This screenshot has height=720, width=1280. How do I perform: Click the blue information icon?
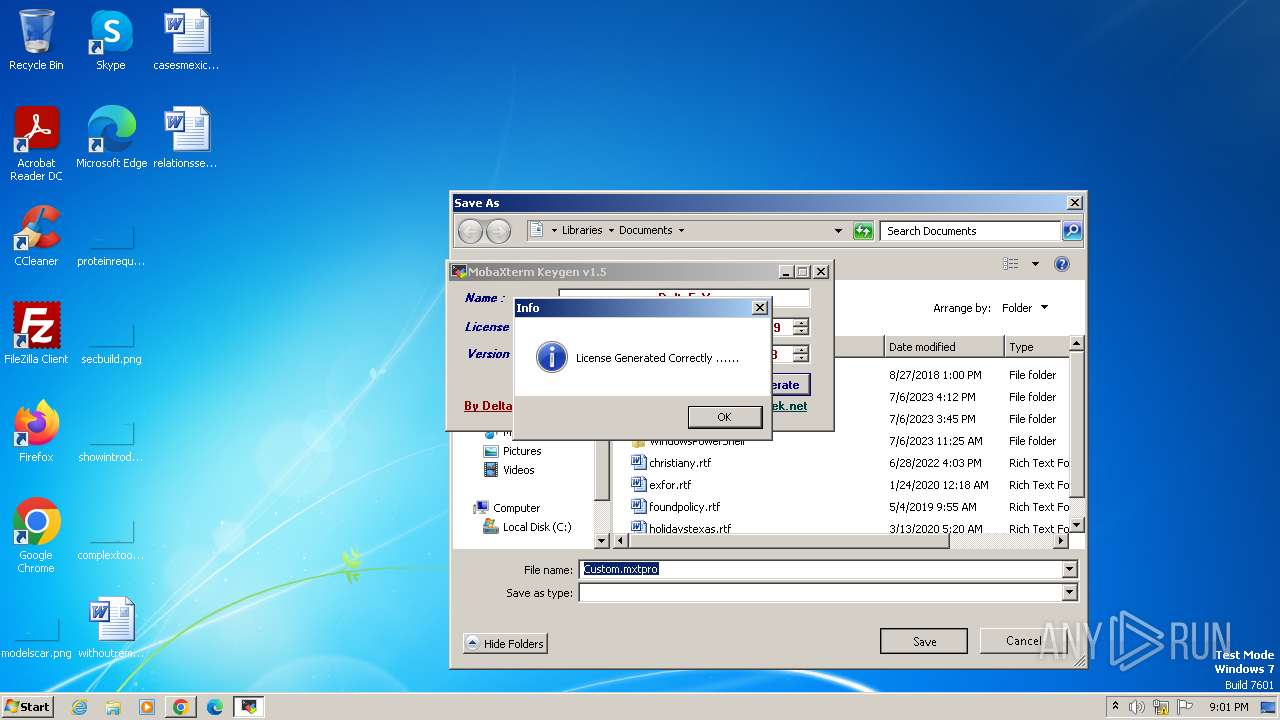551,357
